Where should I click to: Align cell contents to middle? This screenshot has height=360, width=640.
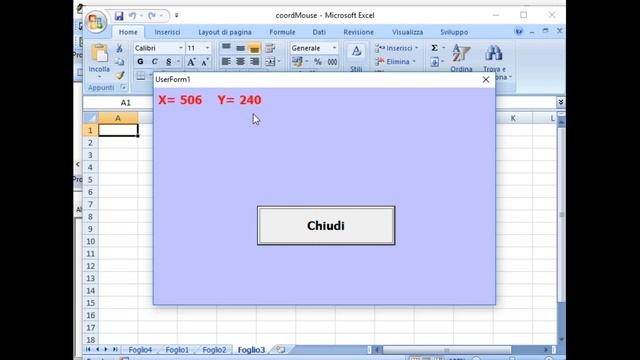[240, 48]
